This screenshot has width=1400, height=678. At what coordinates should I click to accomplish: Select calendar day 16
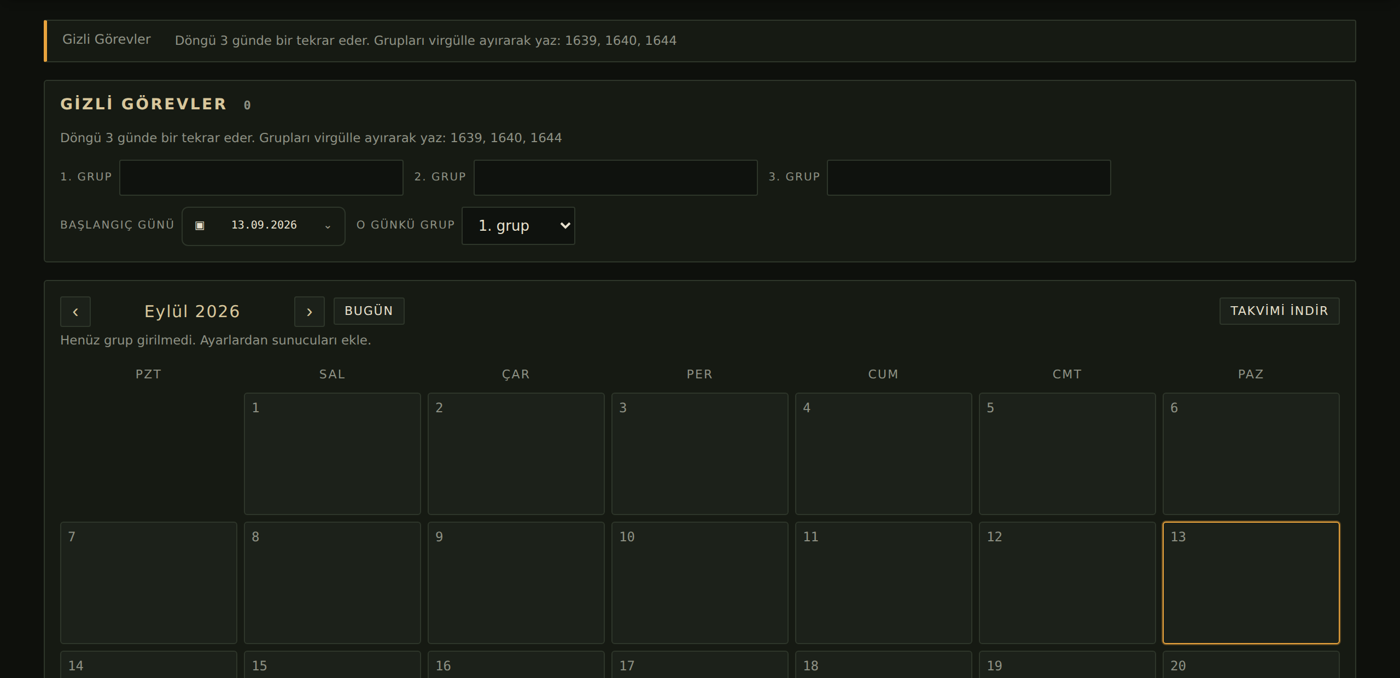click(516, 665)
